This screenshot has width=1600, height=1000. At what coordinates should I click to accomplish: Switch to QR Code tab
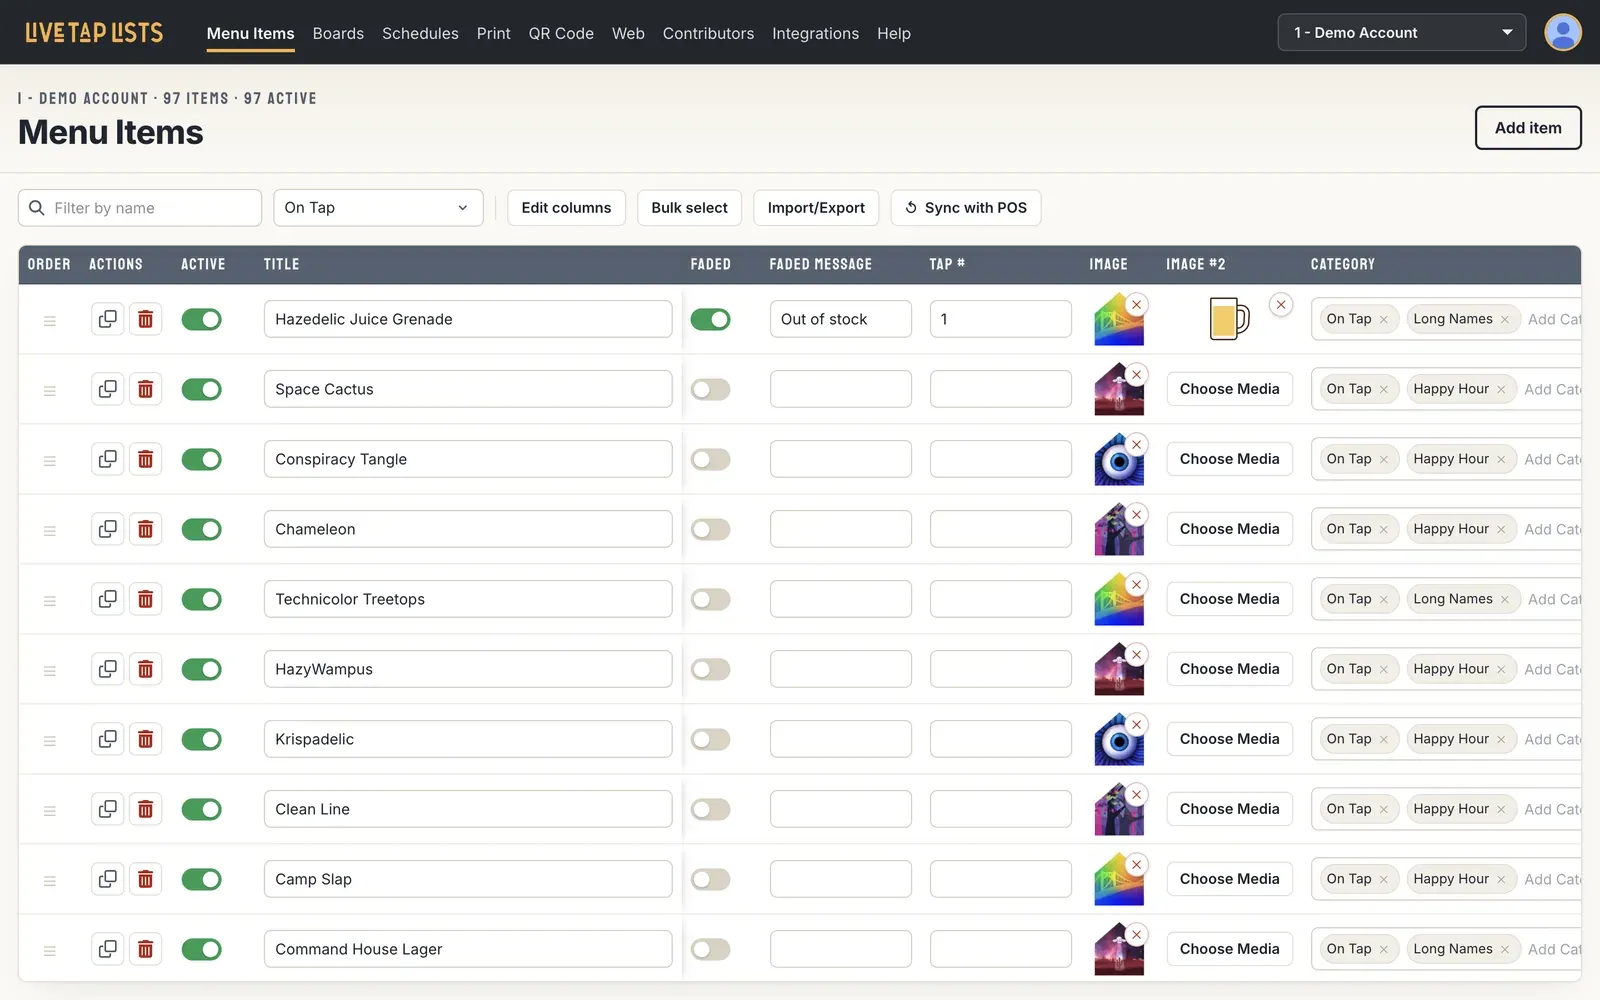click(561, 33)
